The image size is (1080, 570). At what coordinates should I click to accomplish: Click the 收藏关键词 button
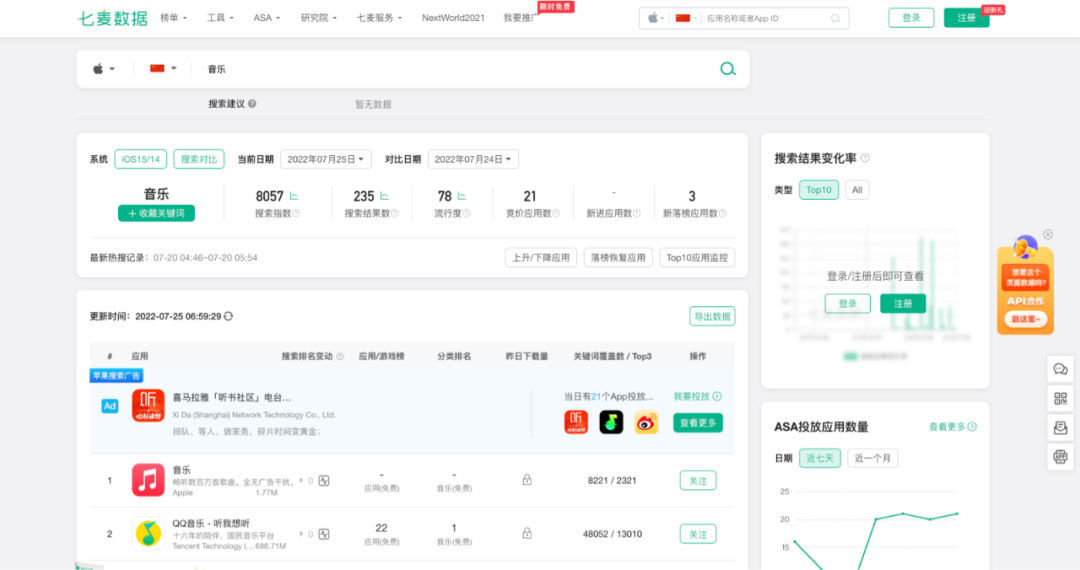pos(156,213)
